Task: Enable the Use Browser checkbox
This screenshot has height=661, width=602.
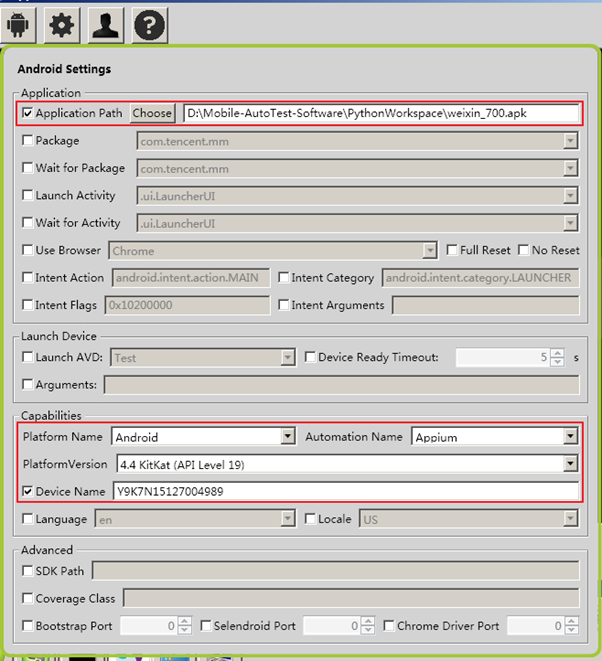Action: pyautogui.click(x=28, y=250)
